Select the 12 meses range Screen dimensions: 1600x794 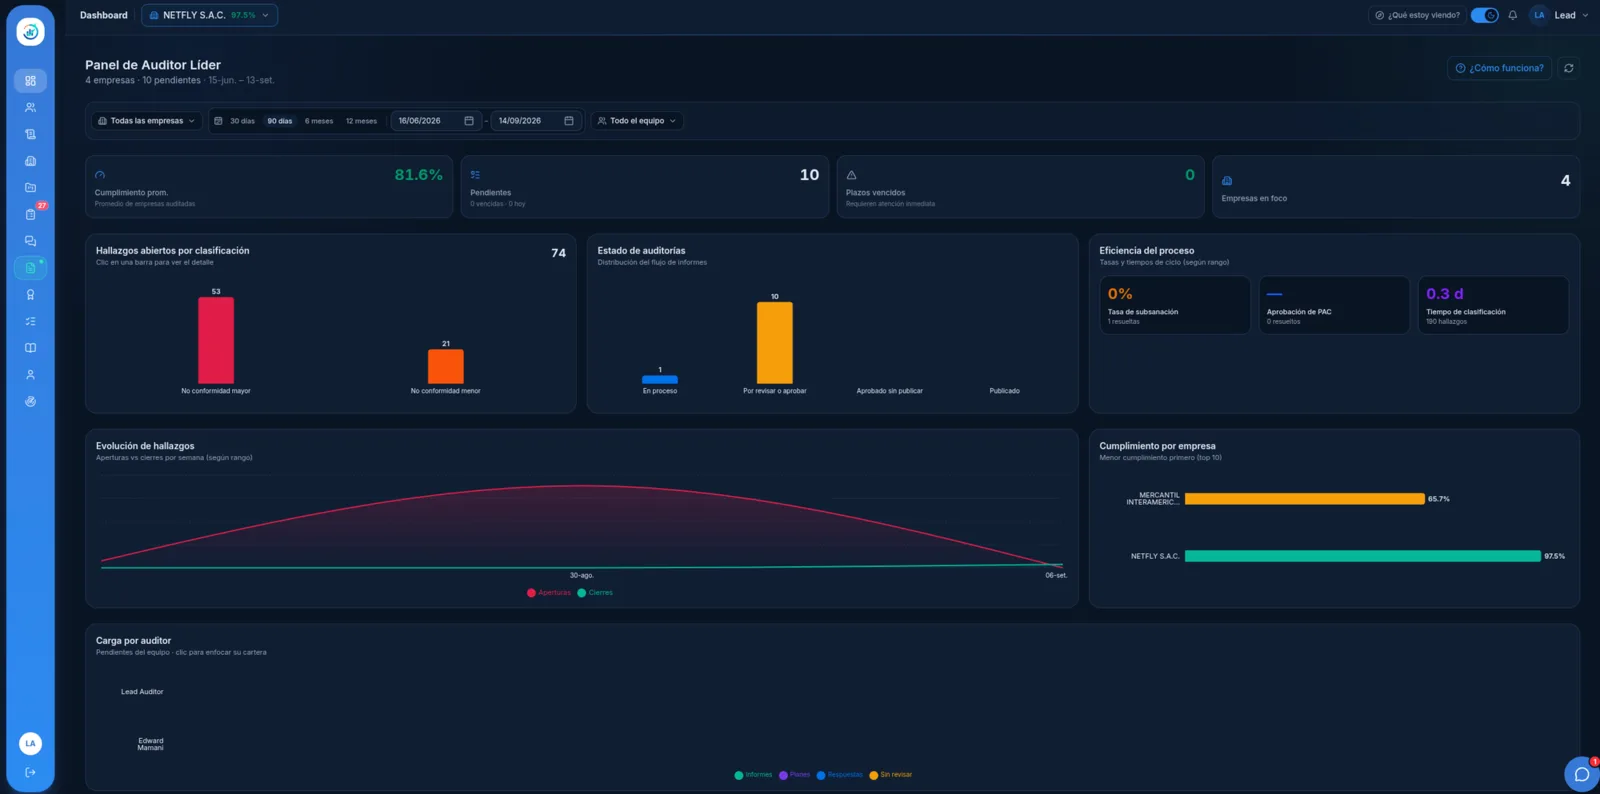pyautogui.click(x=361, y=121)
